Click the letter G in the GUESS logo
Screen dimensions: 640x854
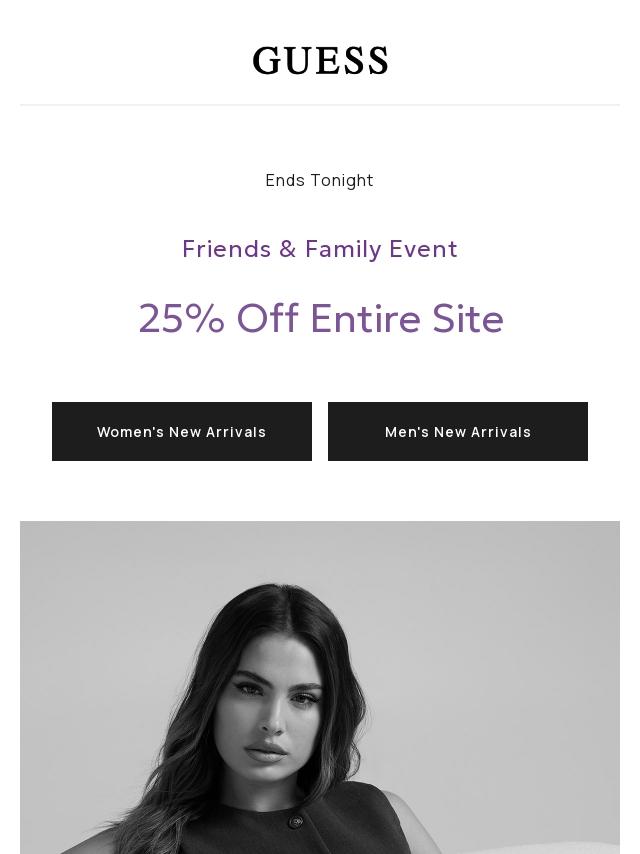point(267,61)
